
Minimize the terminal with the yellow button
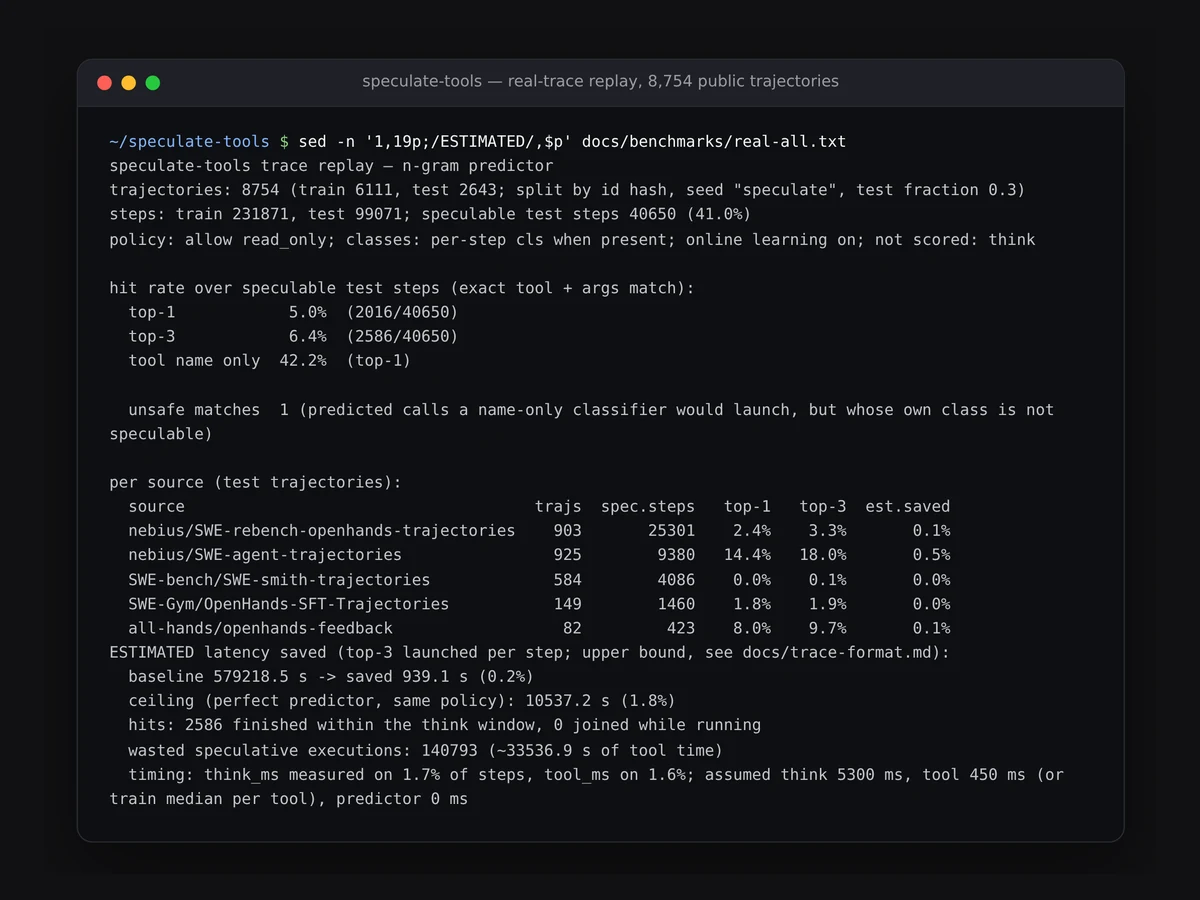128,83
